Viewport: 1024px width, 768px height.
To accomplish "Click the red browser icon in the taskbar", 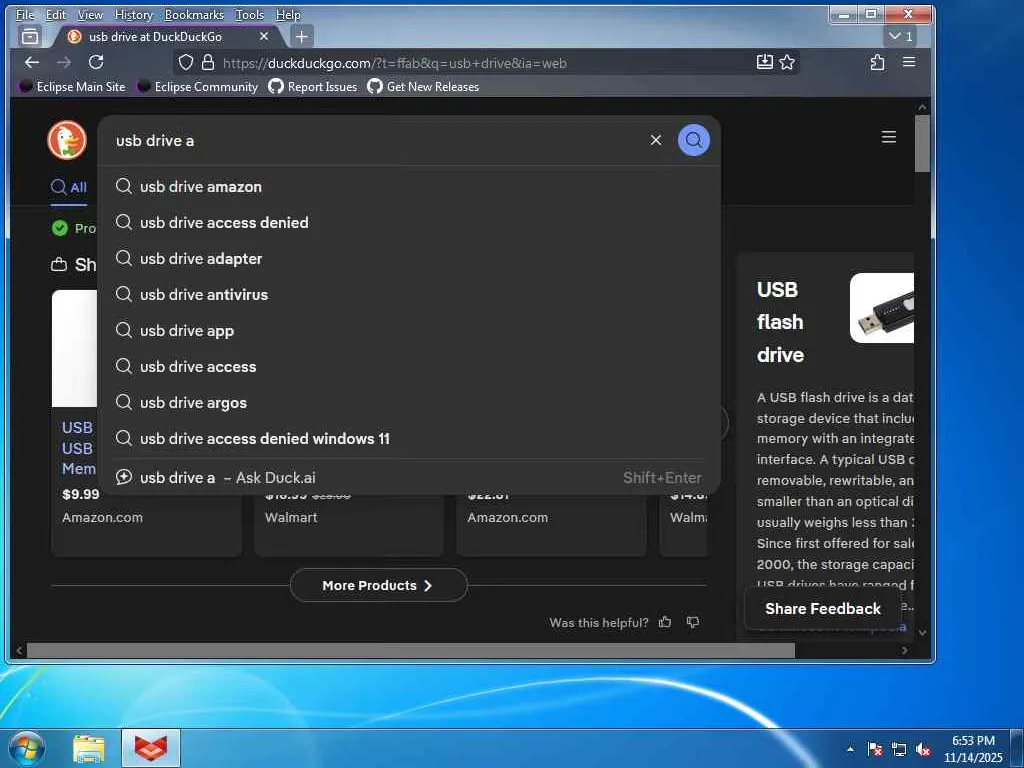I will point(151,748).
